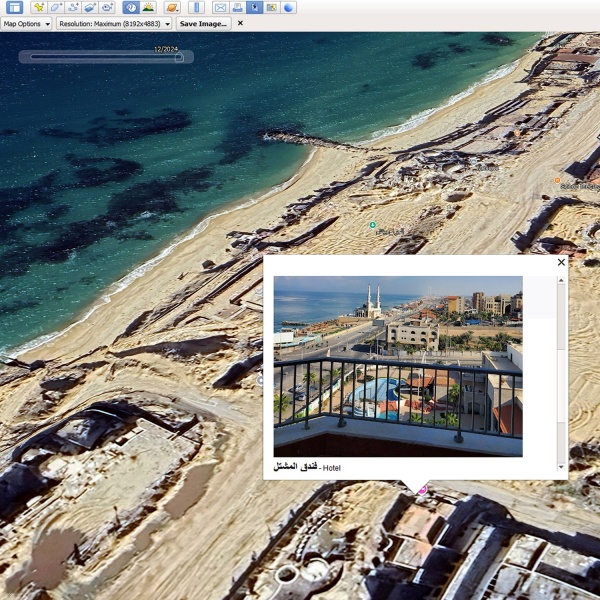Click the Add Placemark icon
This screenshot has width=600, height=600.
click(39, 7)
